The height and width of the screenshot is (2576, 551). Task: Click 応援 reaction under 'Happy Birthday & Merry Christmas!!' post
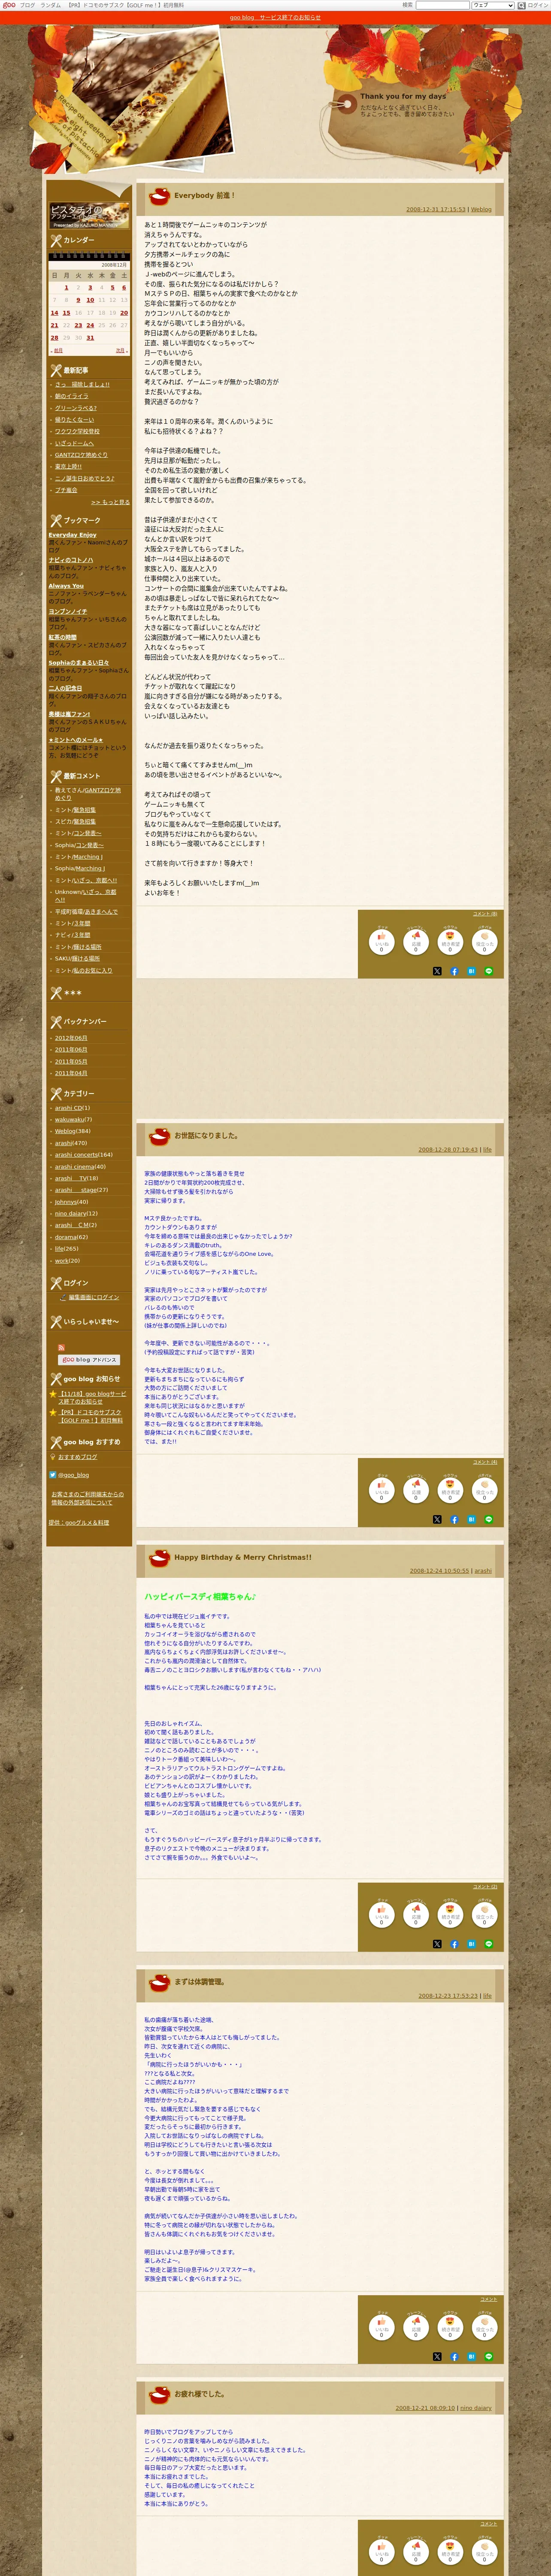tap(416, 1914)
